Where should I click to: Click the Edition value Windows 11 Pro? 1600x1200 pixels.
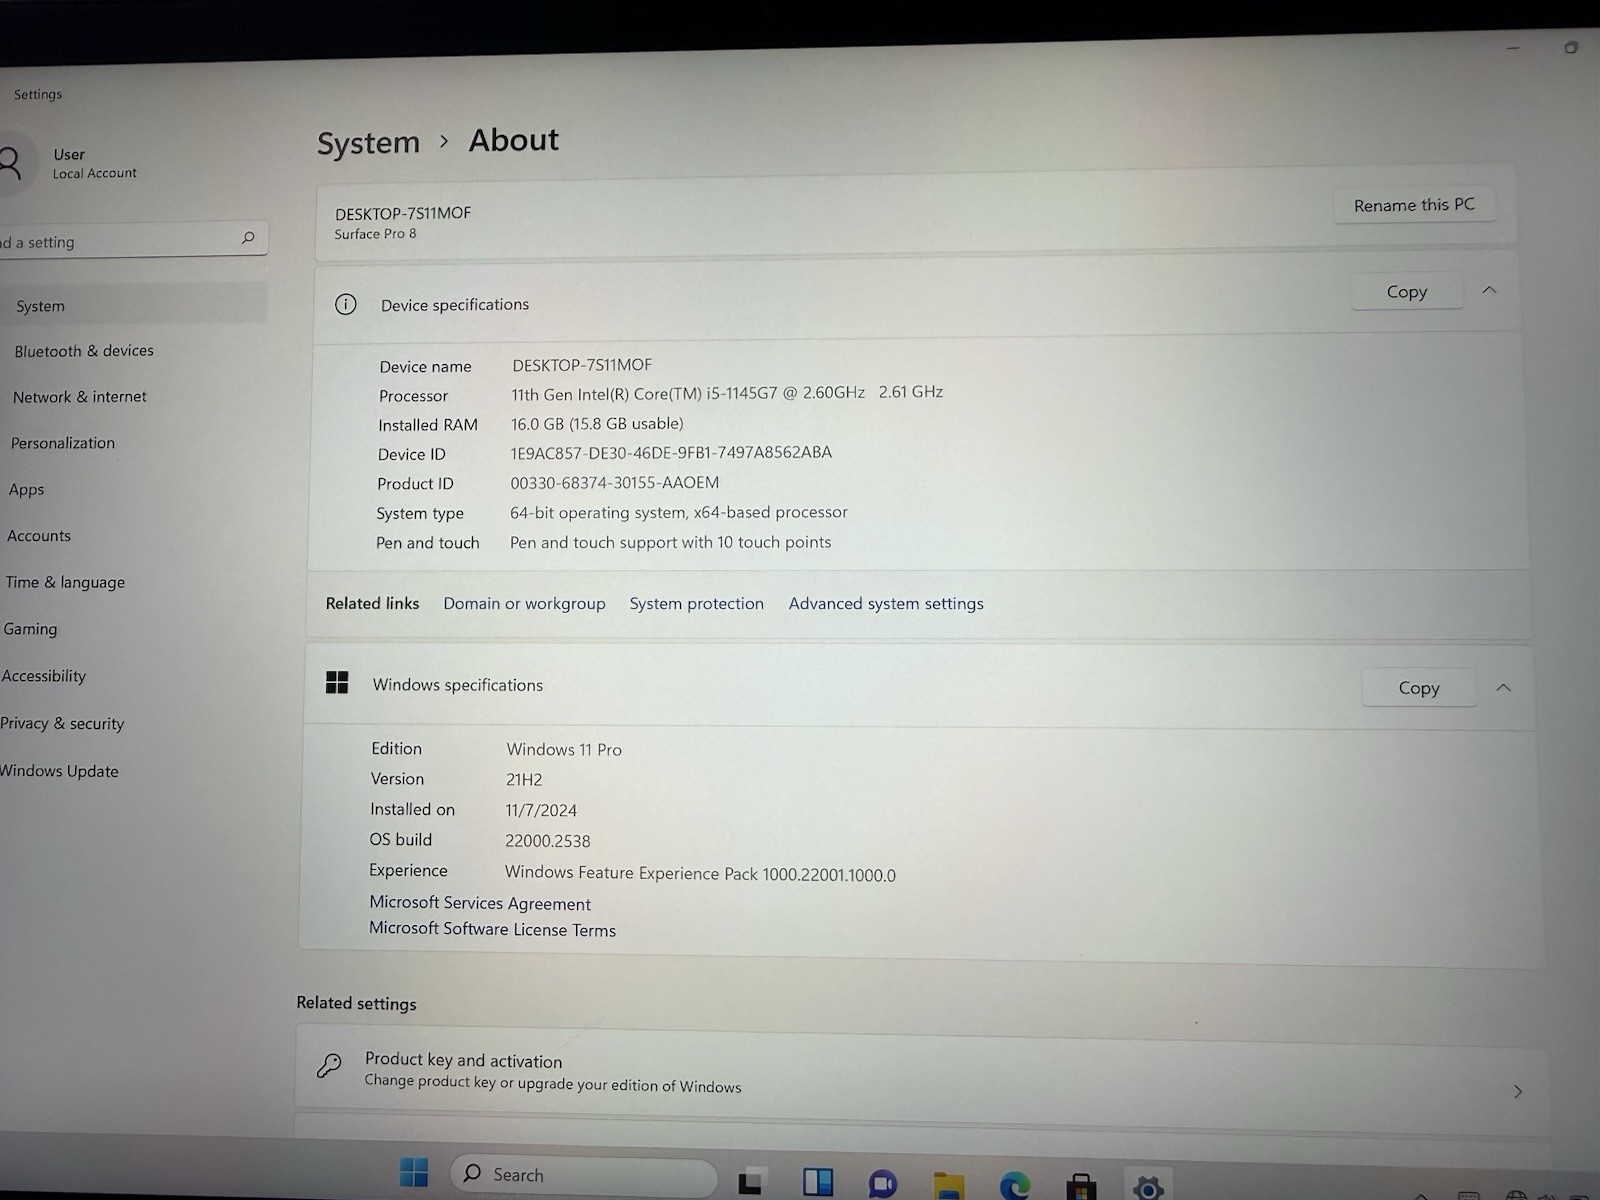click(x=564, y=749)
